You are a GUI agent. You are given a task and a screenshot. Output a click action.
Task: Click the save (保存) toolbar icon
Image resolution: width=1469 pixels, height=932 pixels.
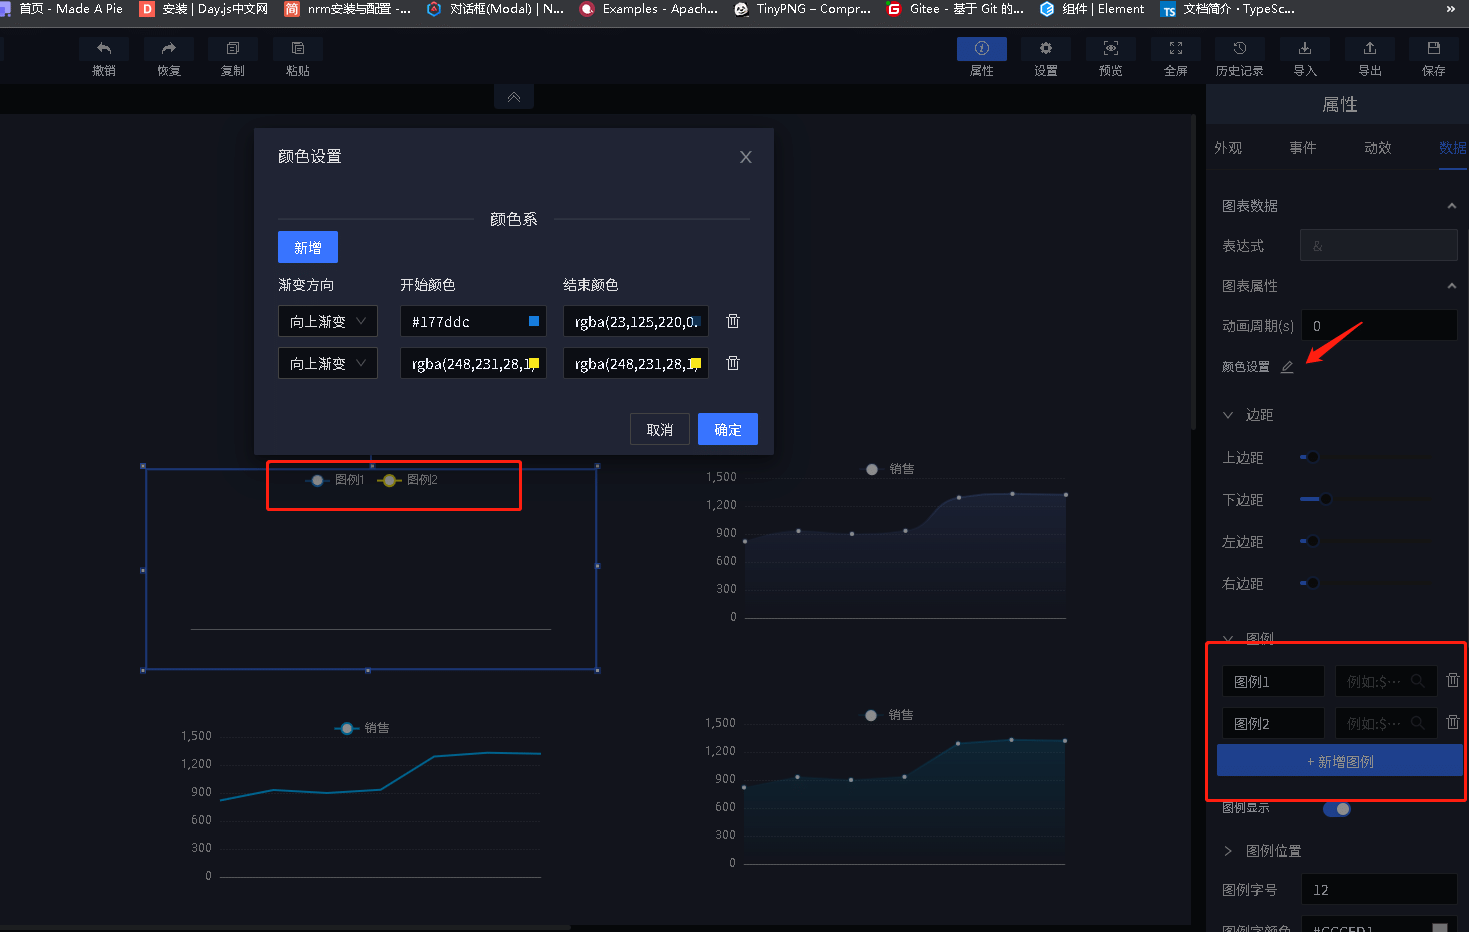click(1433, 50)
